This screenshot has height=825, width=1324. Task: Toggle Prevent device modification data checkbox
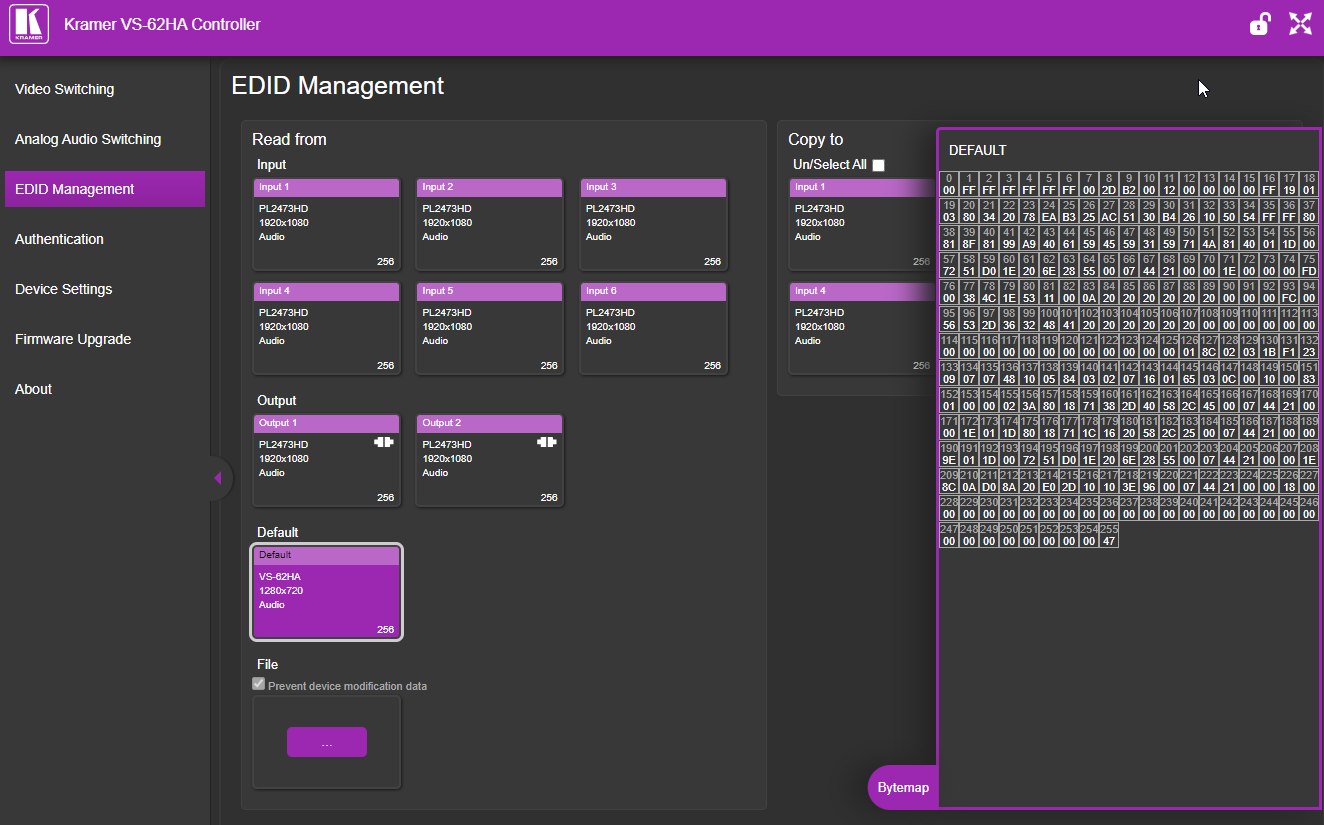click(x=259, y=684)
